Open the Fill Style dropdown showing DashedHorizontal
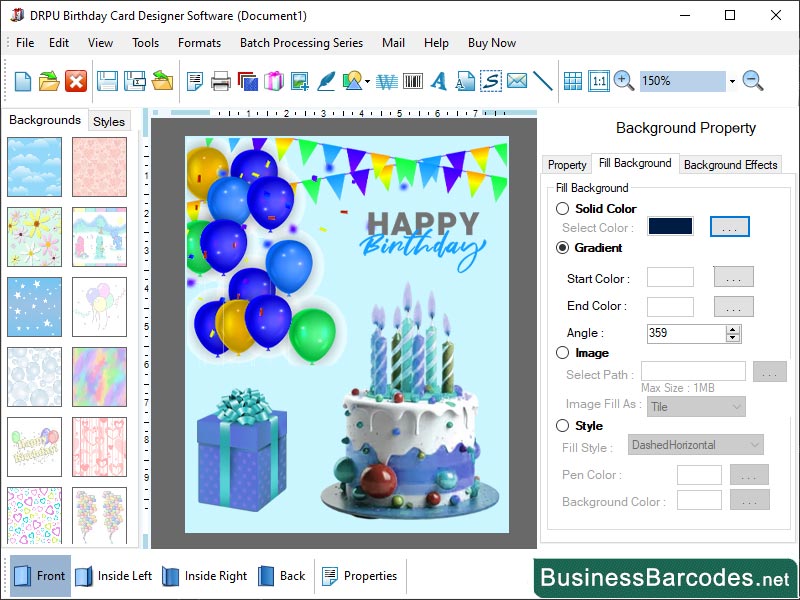800x600 pixels. coord(694,443)
